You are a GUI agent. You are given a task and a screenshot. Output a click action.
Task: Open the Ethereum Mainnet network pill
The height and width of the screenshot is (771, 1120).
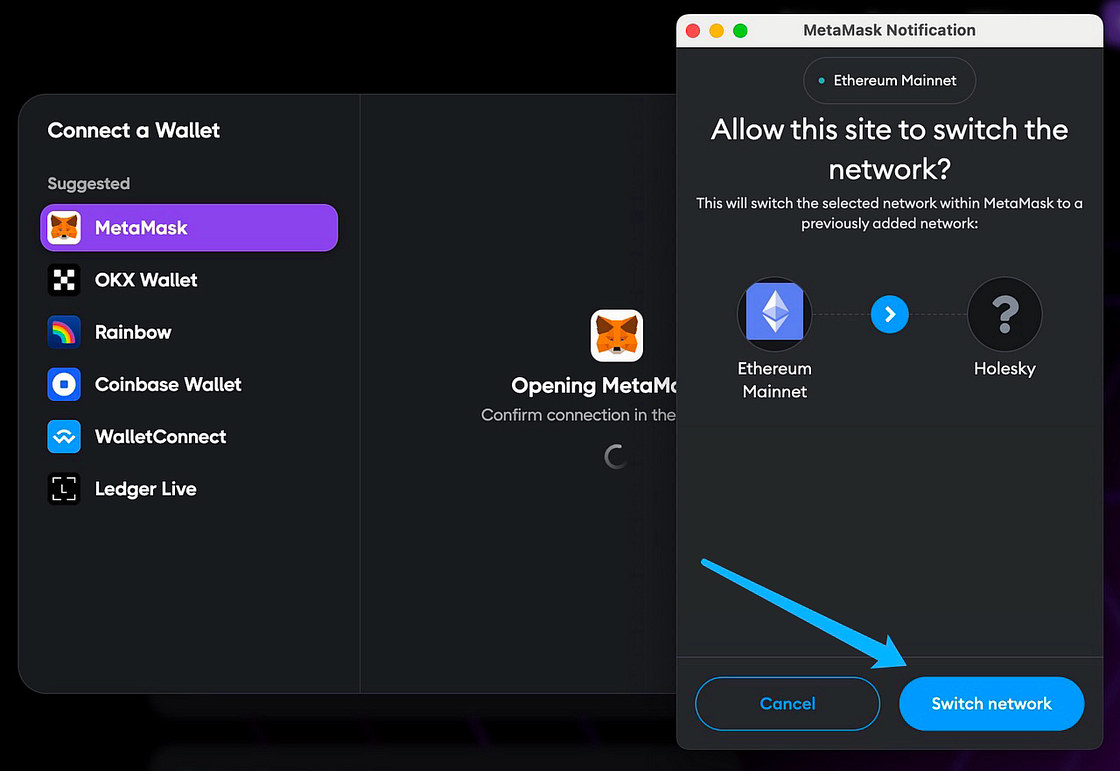click(x=889, y=81)
